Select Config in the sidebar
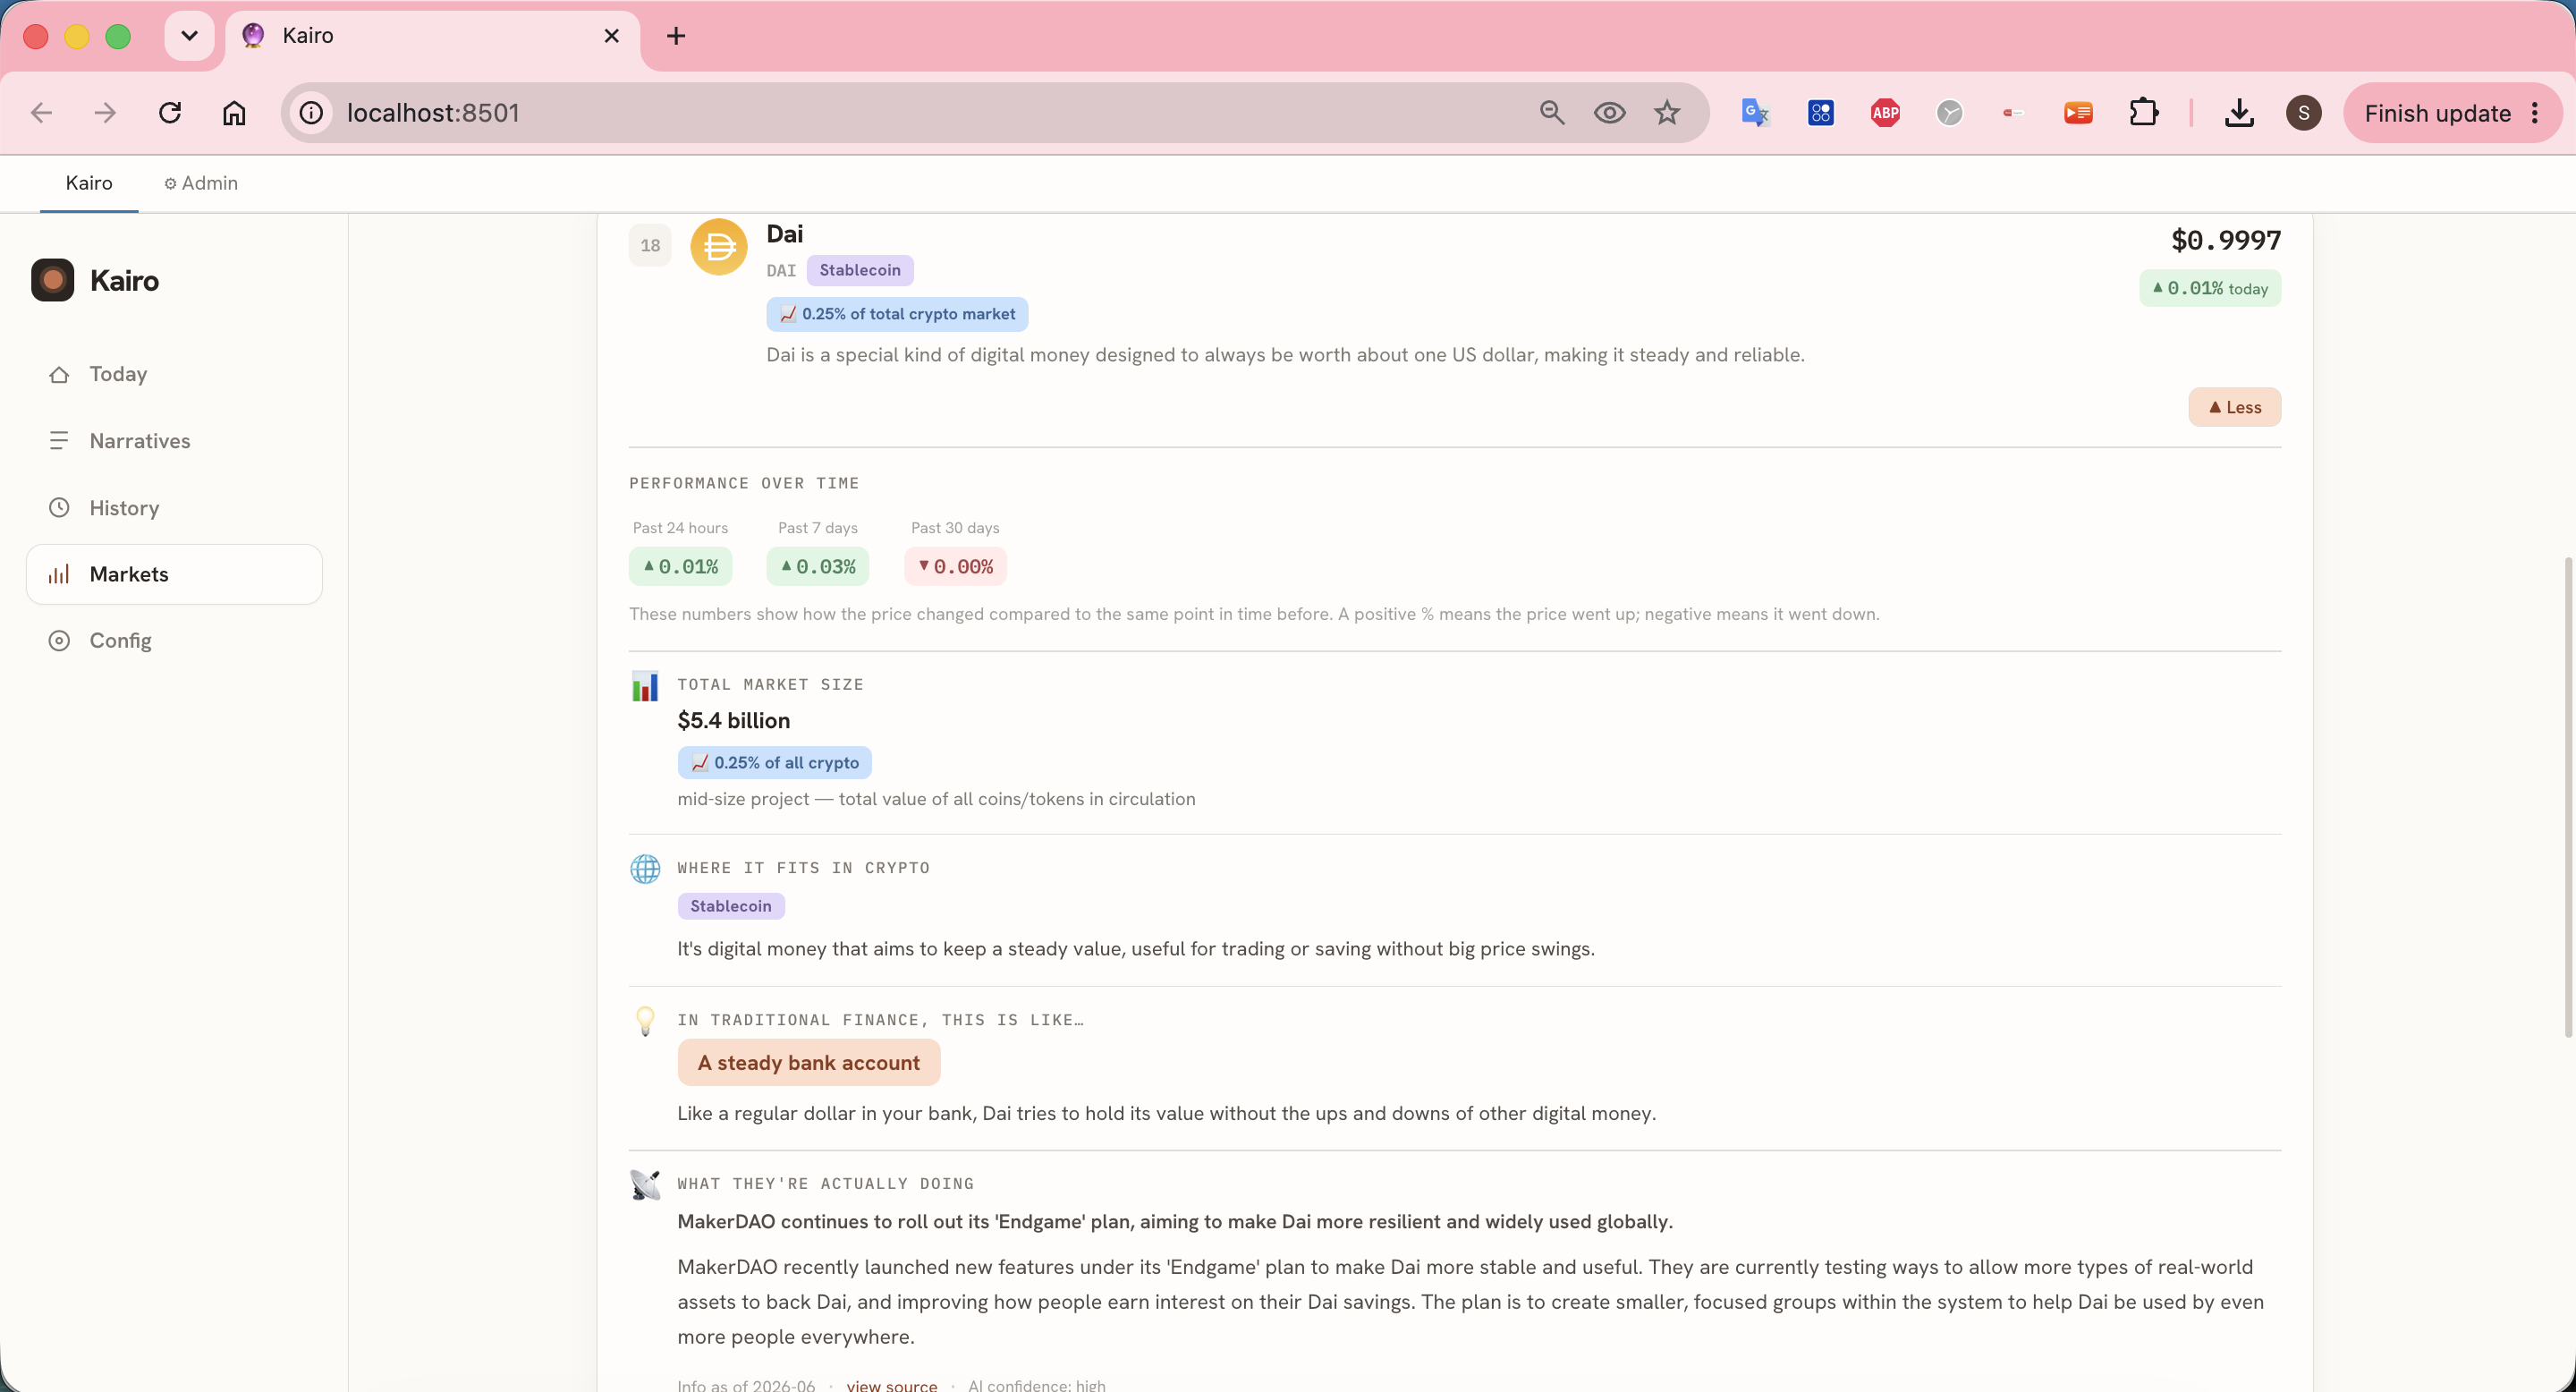The image size is (2576, 1392). (x=174, y=641)
